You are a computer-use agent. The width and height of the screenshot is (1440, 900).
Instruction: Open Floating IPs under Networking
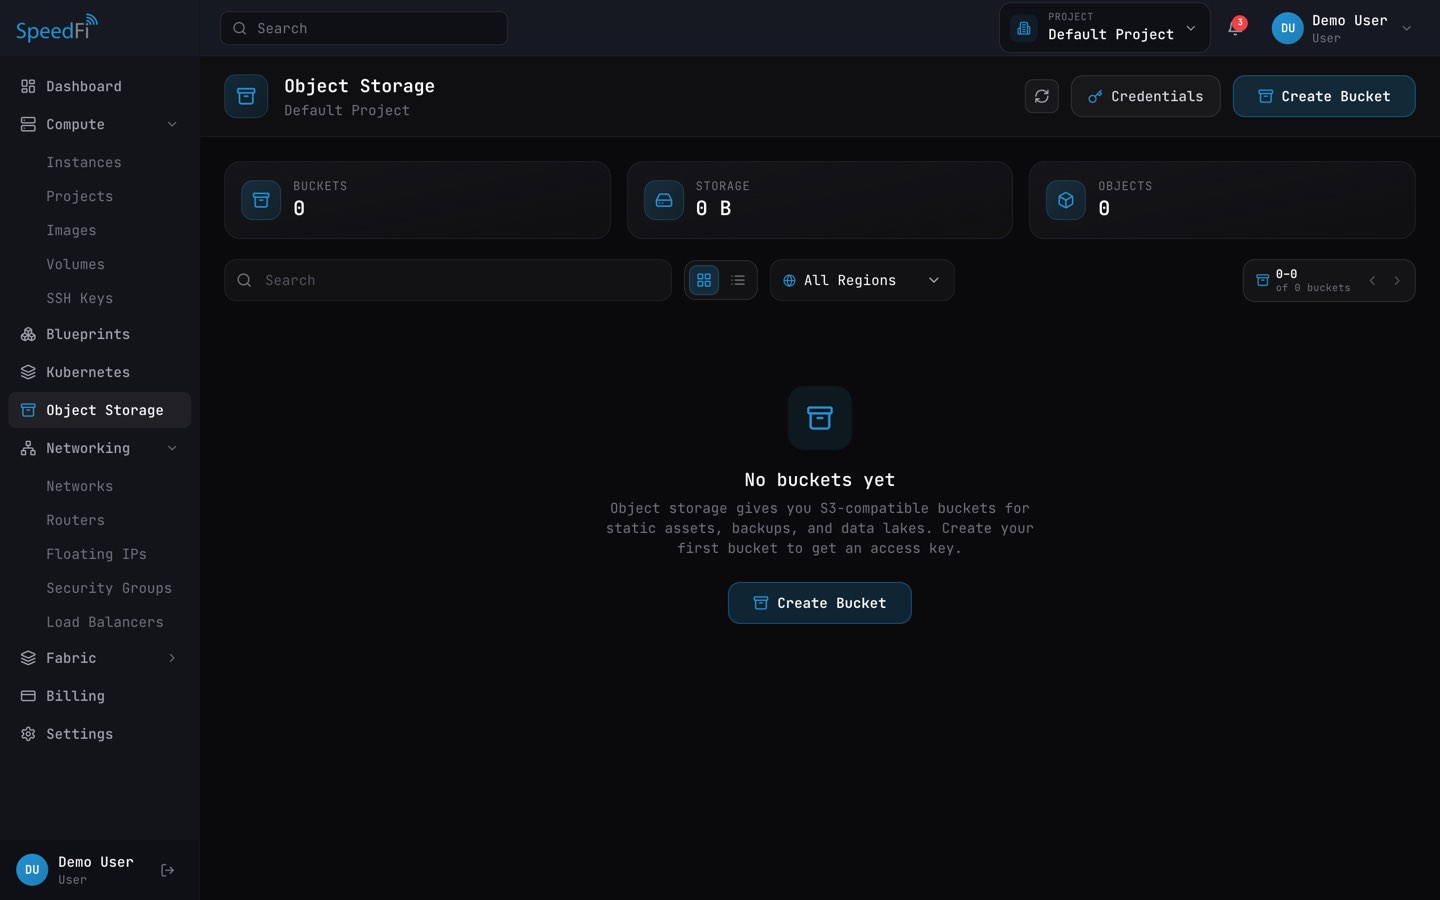click(x=99, y=554)
